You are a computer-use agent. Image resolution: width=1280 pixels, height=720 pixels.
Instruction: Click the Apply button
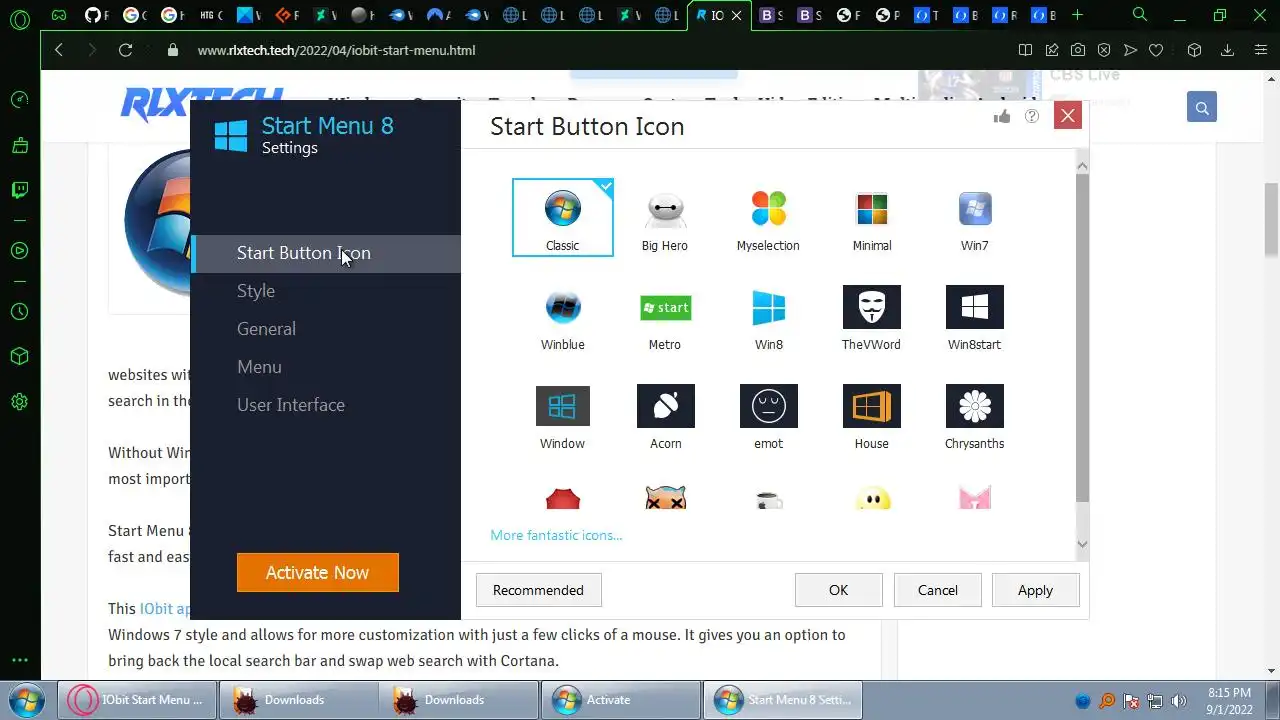click(x=1035, y=590)
